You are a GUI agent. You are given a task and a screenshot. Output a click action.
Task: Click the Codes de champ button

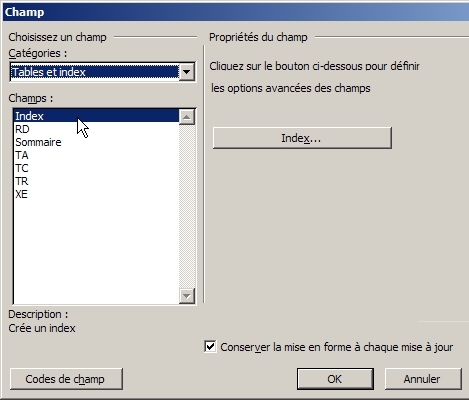(66, 379)
